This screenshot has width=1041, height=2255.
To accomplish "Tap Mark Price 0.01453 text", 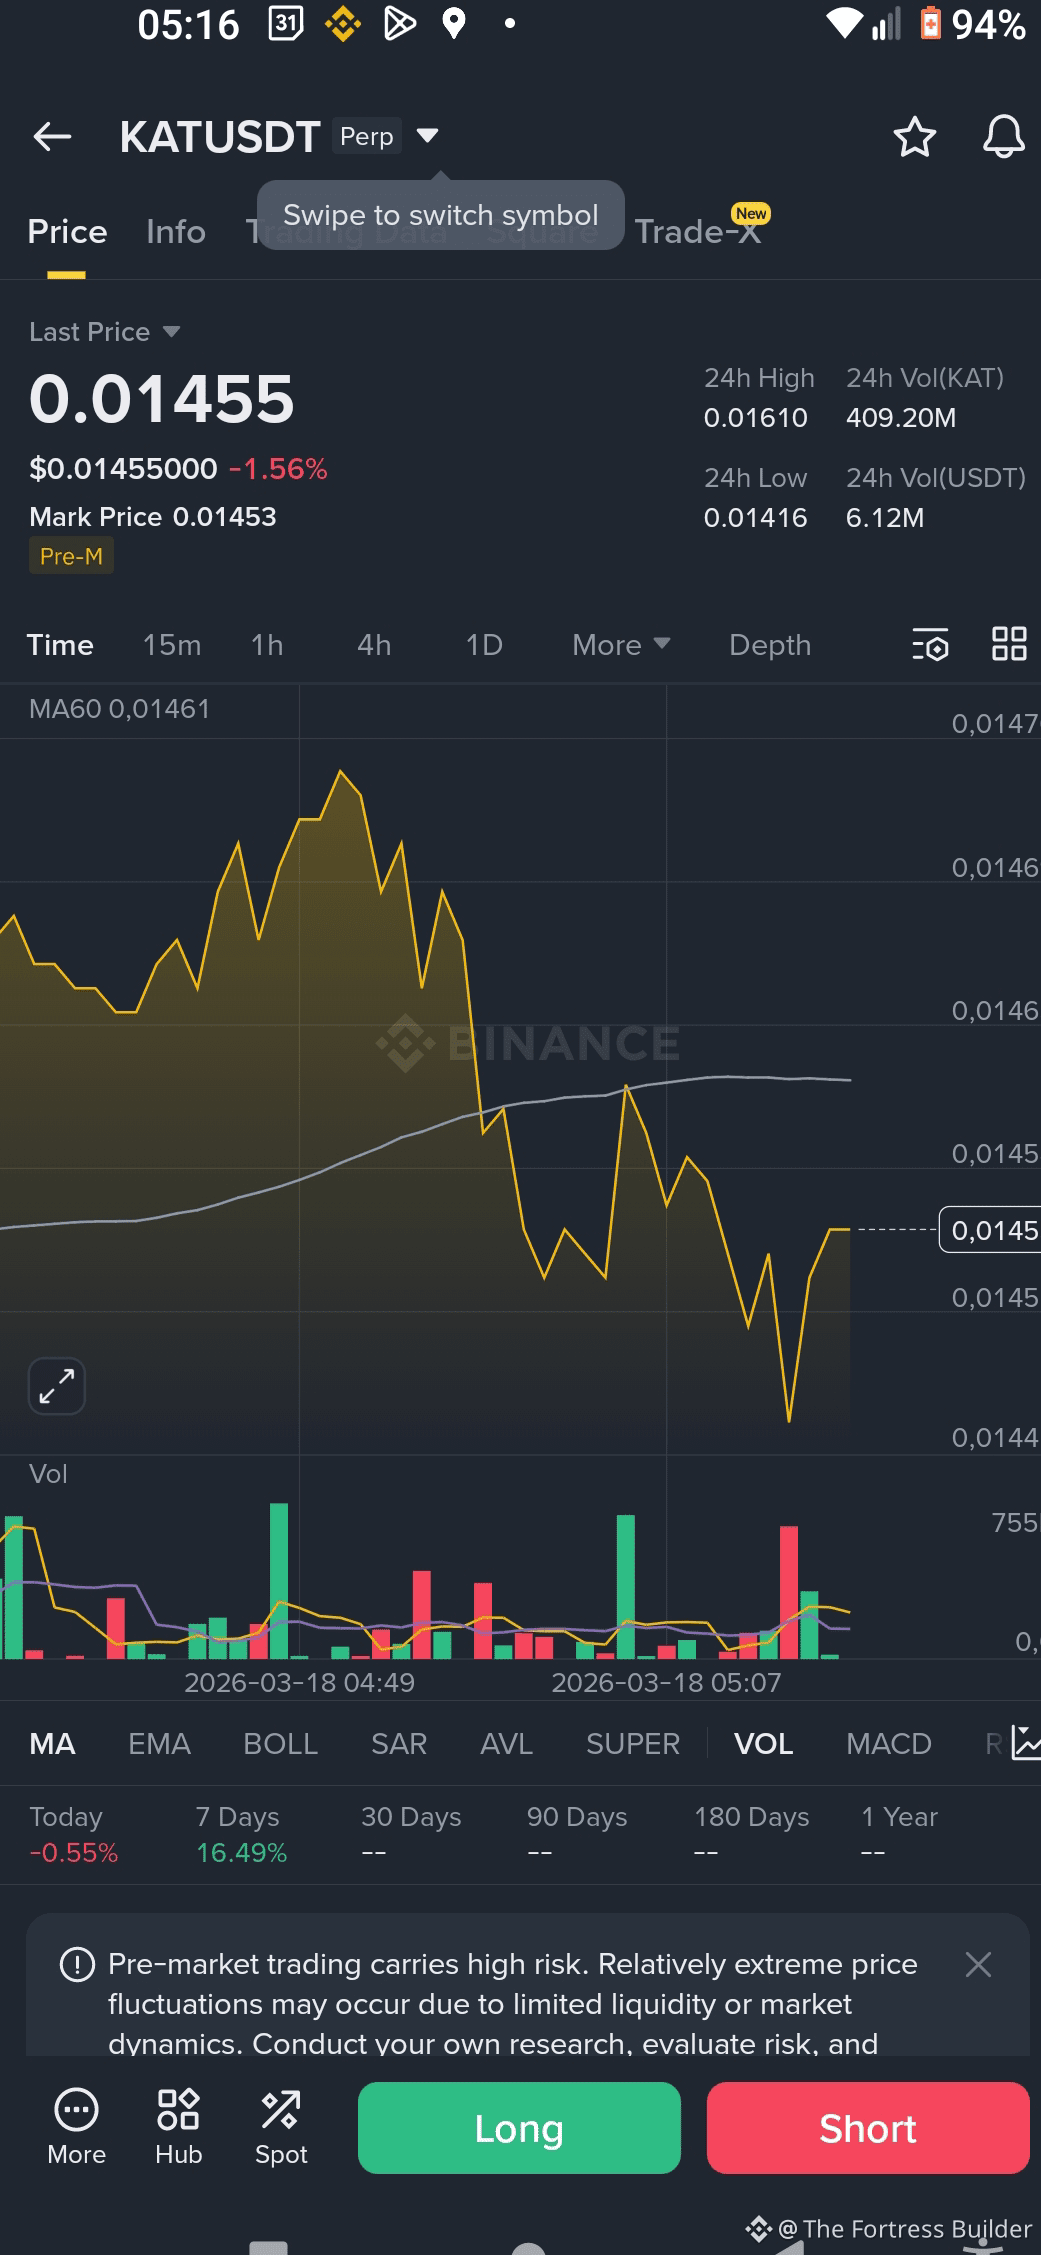I will click(153, 517).
